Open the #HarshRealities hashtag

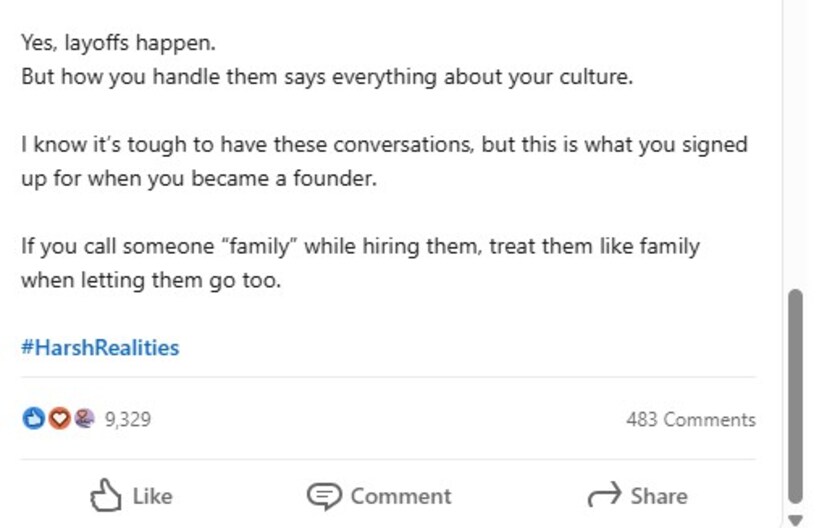click(x=100, y=348)
